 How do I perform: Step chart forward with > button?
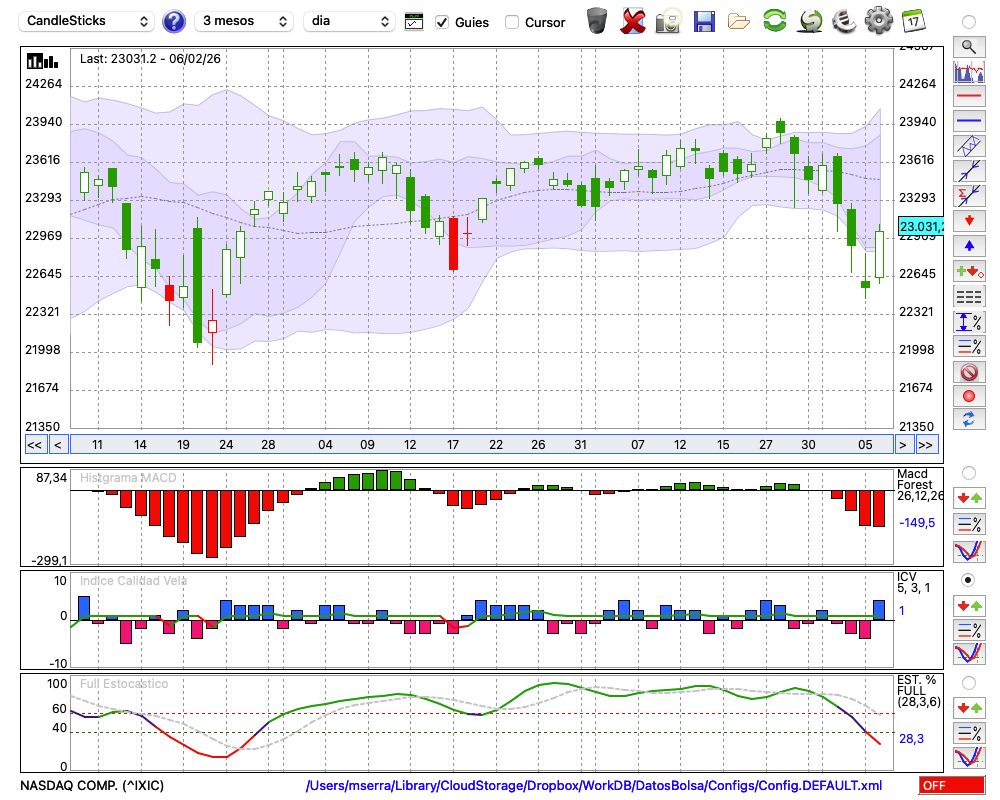(902, 445)
